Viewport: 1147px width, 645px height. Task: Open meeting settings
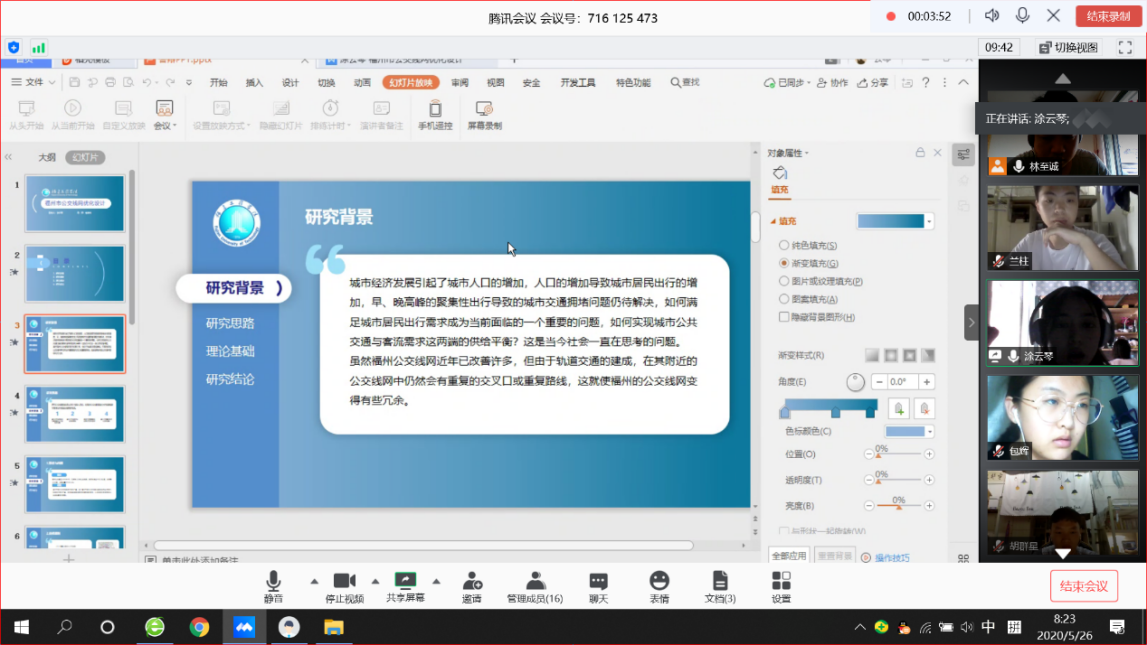click(x=781, y=586)
